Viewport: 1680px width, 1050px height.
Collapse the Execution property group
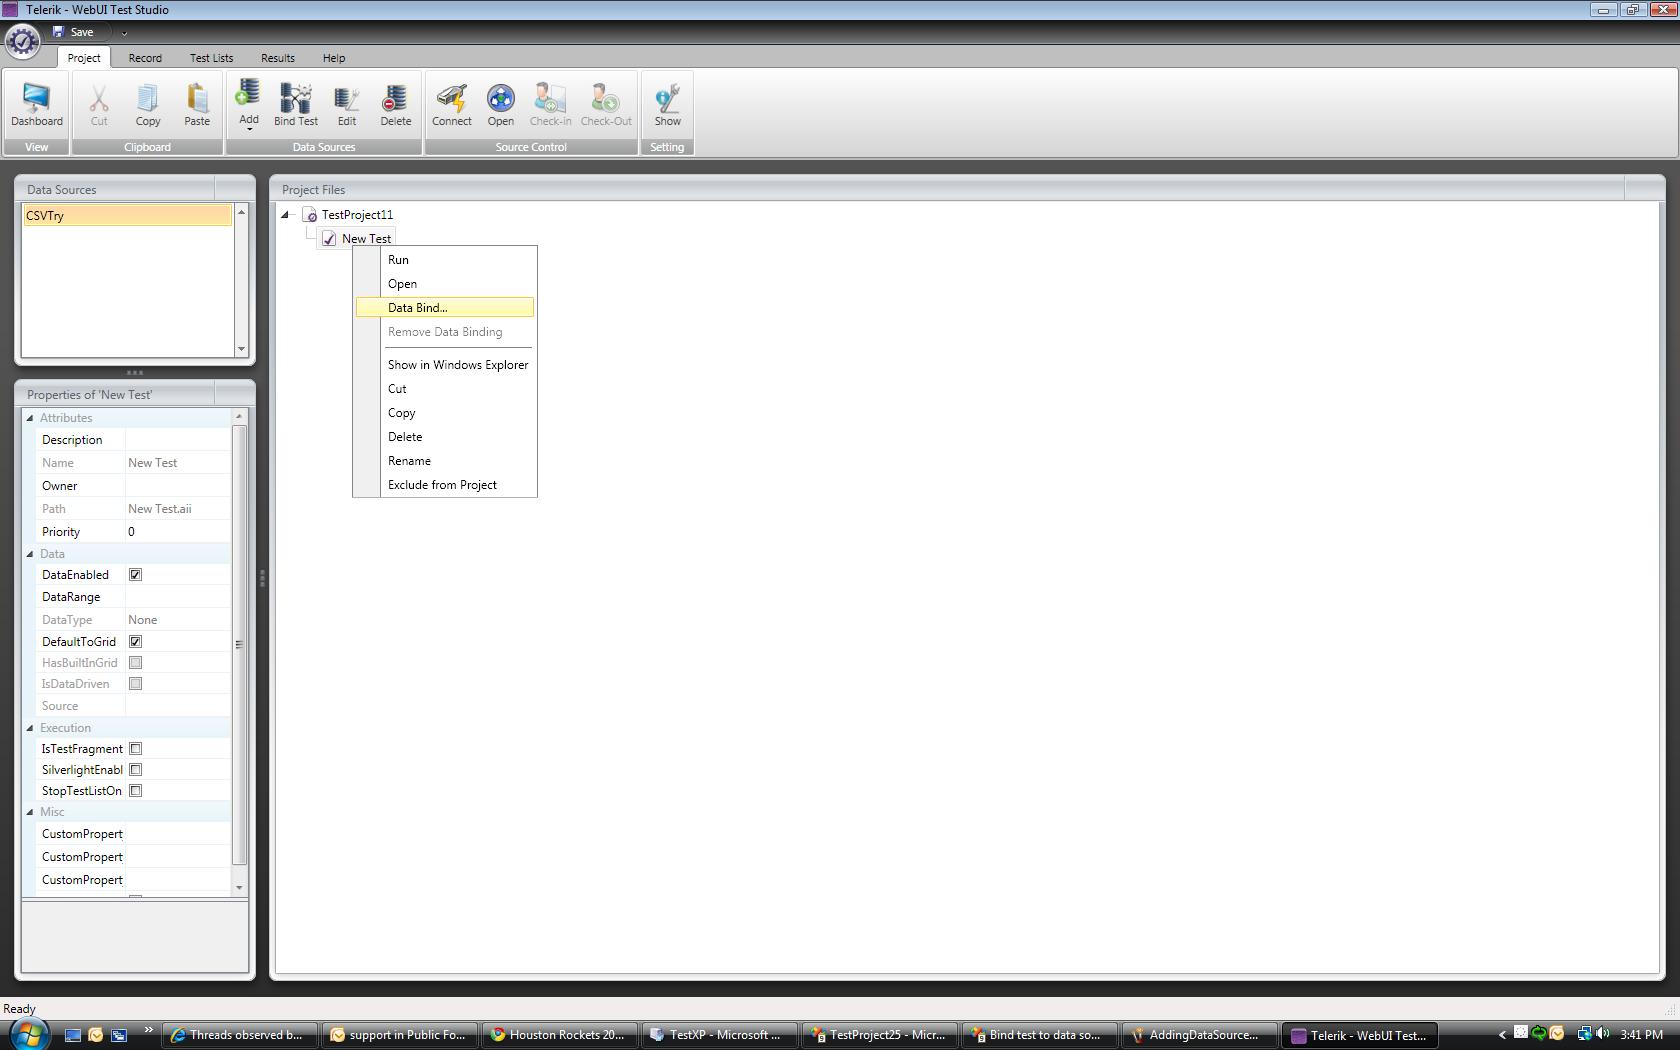(30, 728)
